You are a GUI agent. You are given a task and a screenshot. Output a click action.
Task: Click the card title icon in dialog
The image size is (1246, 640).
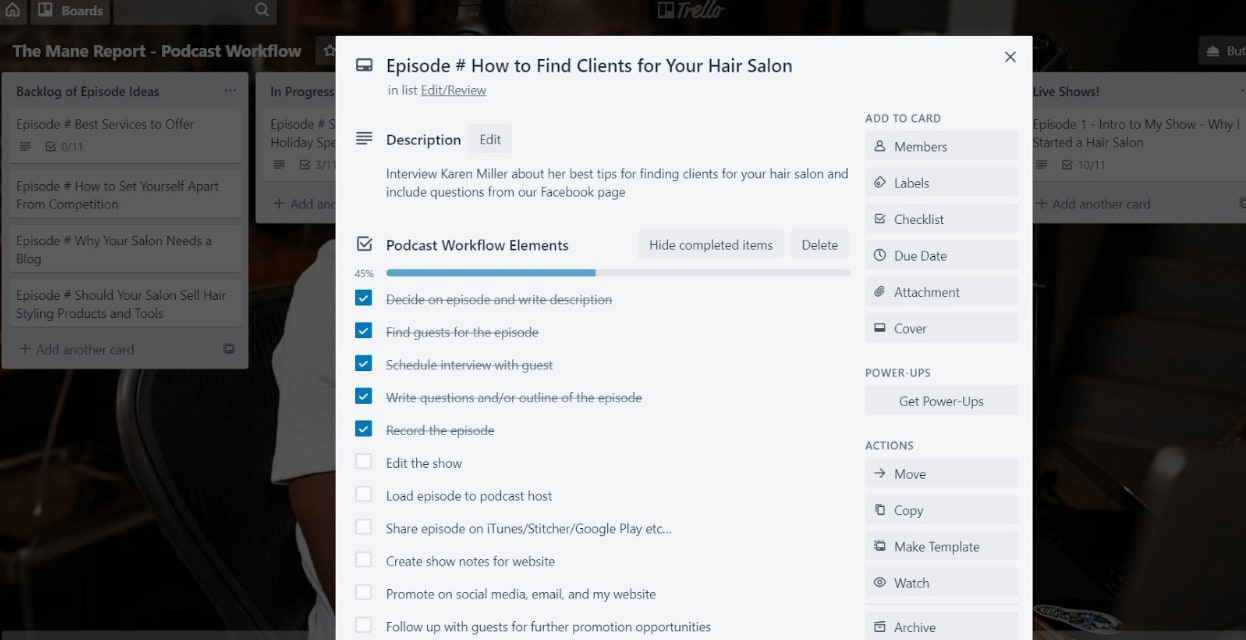pyautogui.click(x=365, y=65)
